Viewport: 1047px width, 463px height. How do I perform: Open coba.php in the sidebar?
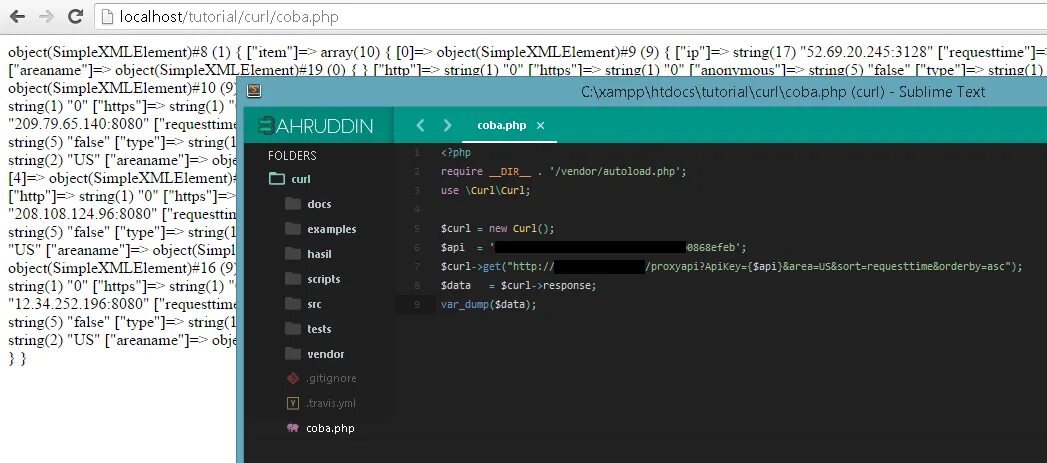click(x=330, y=428)
